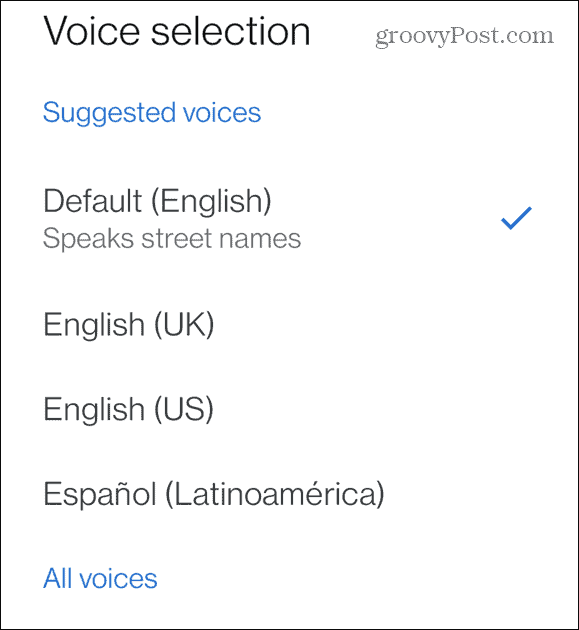Click the Suggested voices heading
Viewport: 579px width, 630px height.
point(152,113)
